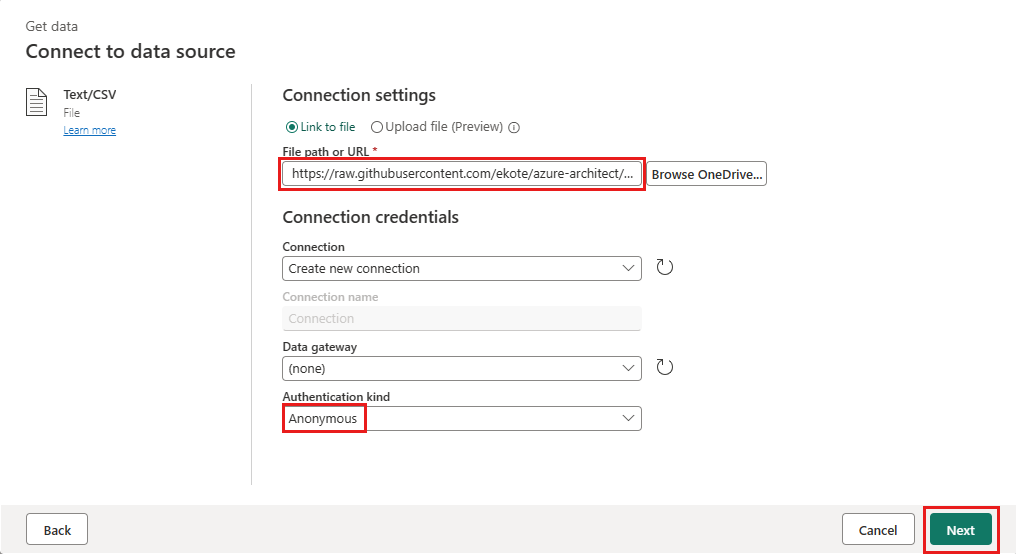Open the Data gateway dropdown
This screenshot has height=554, width=1016.
(x=462, y=368)
